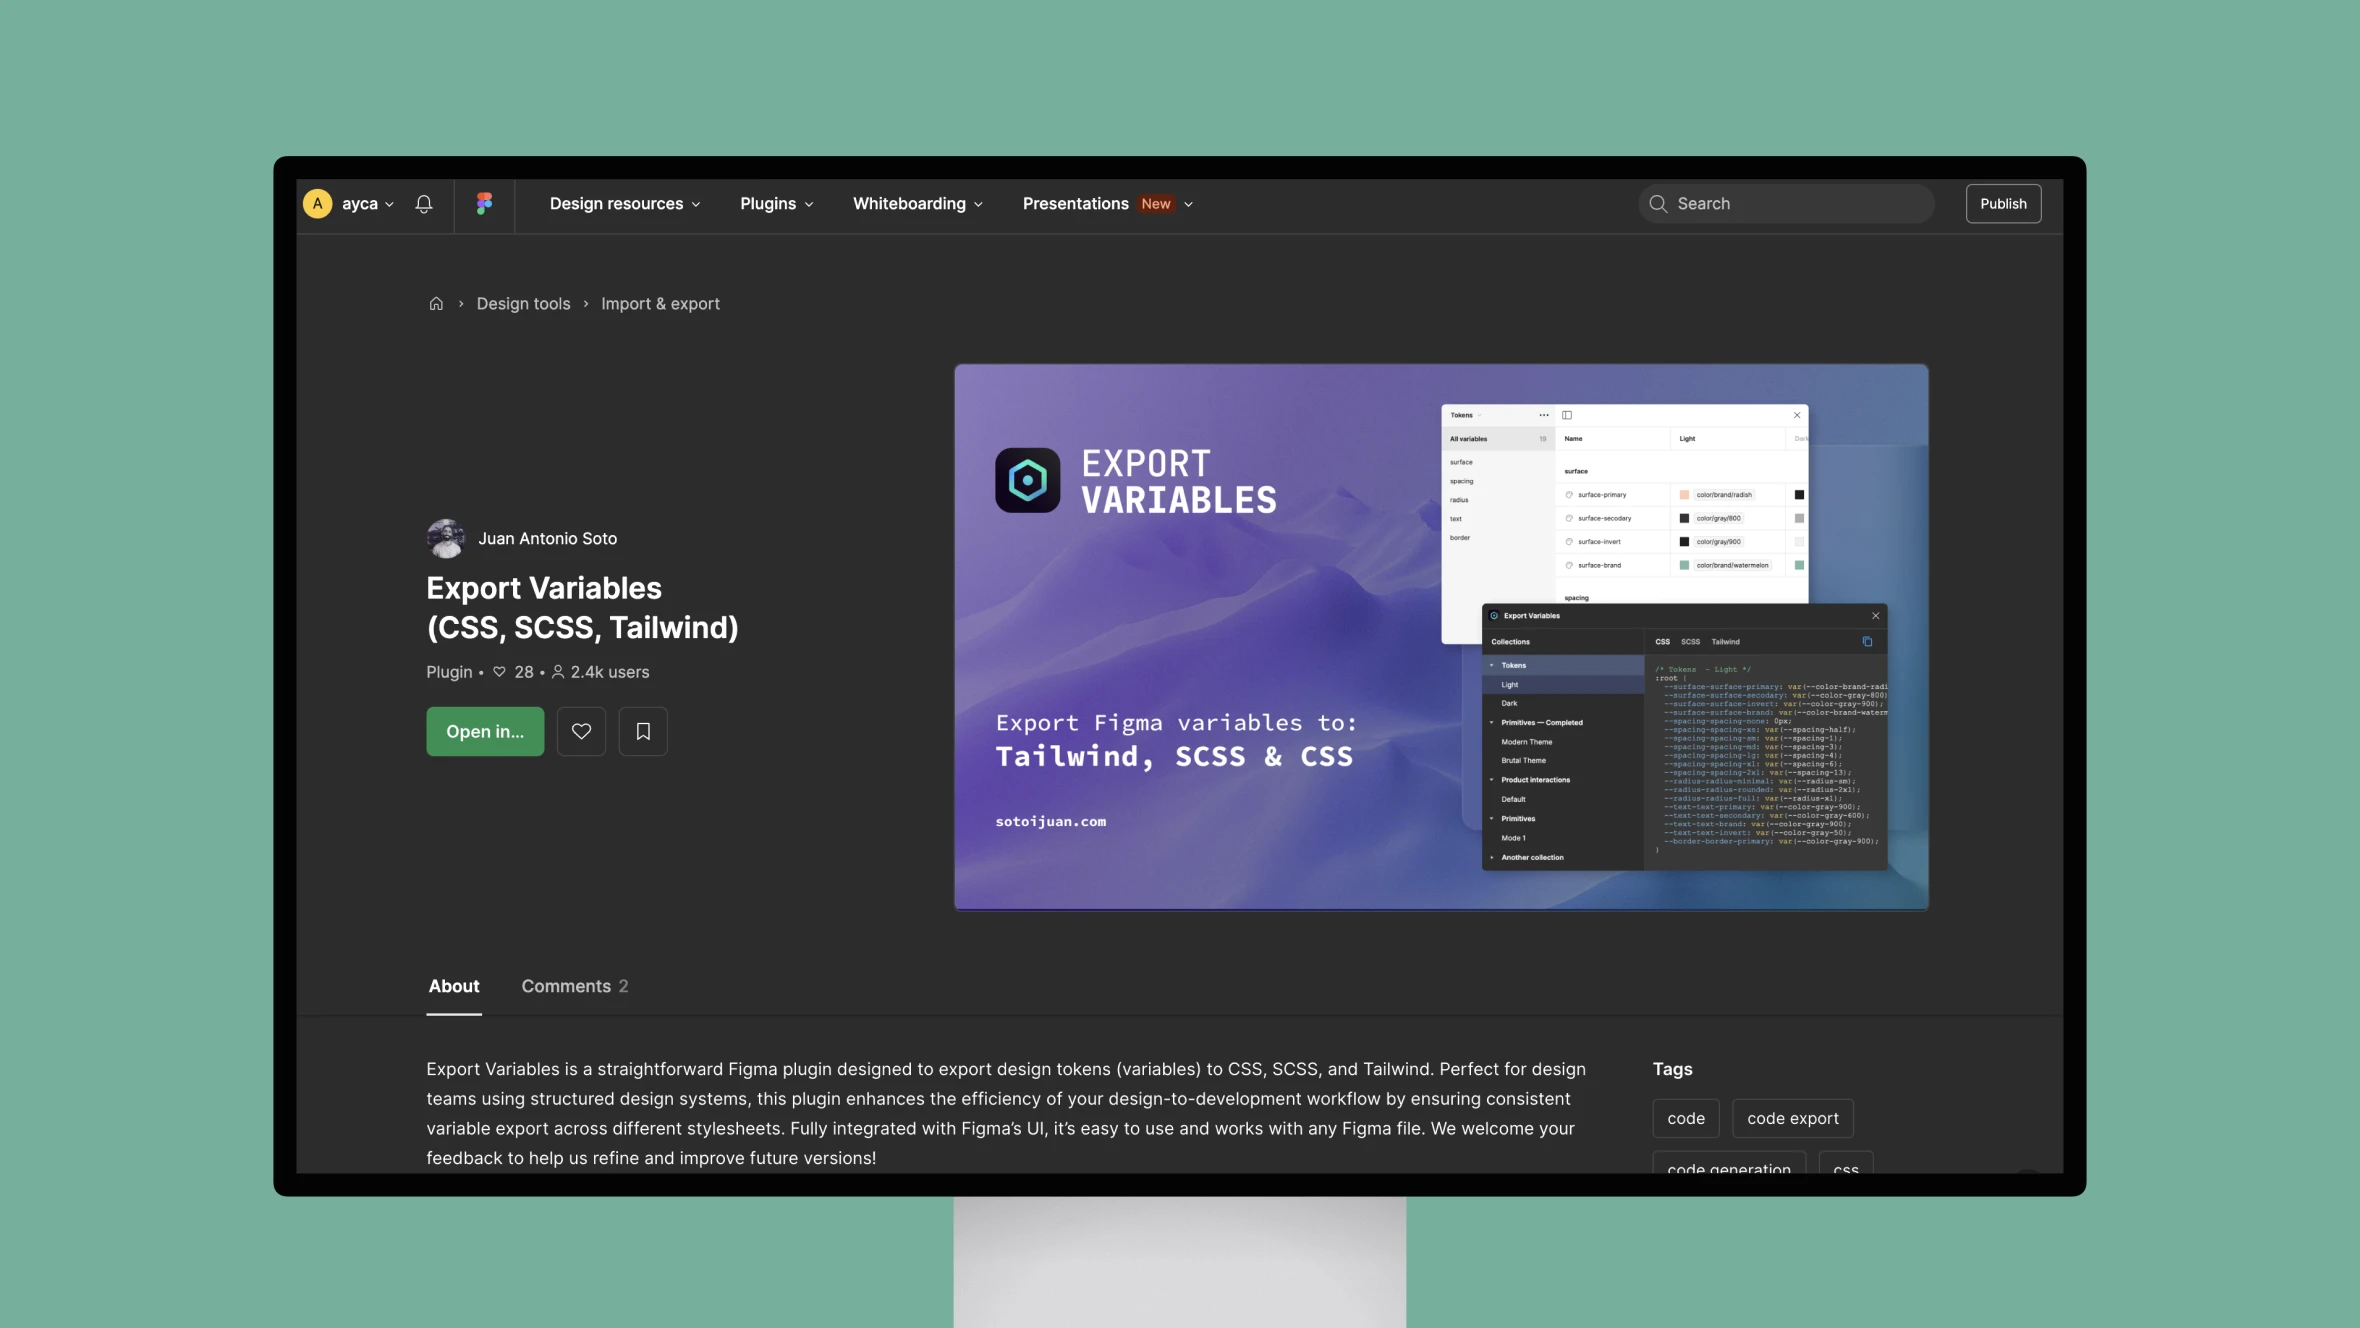
Task: Click the Import & export breadcrumb link
Action: [x=658, y=303]
